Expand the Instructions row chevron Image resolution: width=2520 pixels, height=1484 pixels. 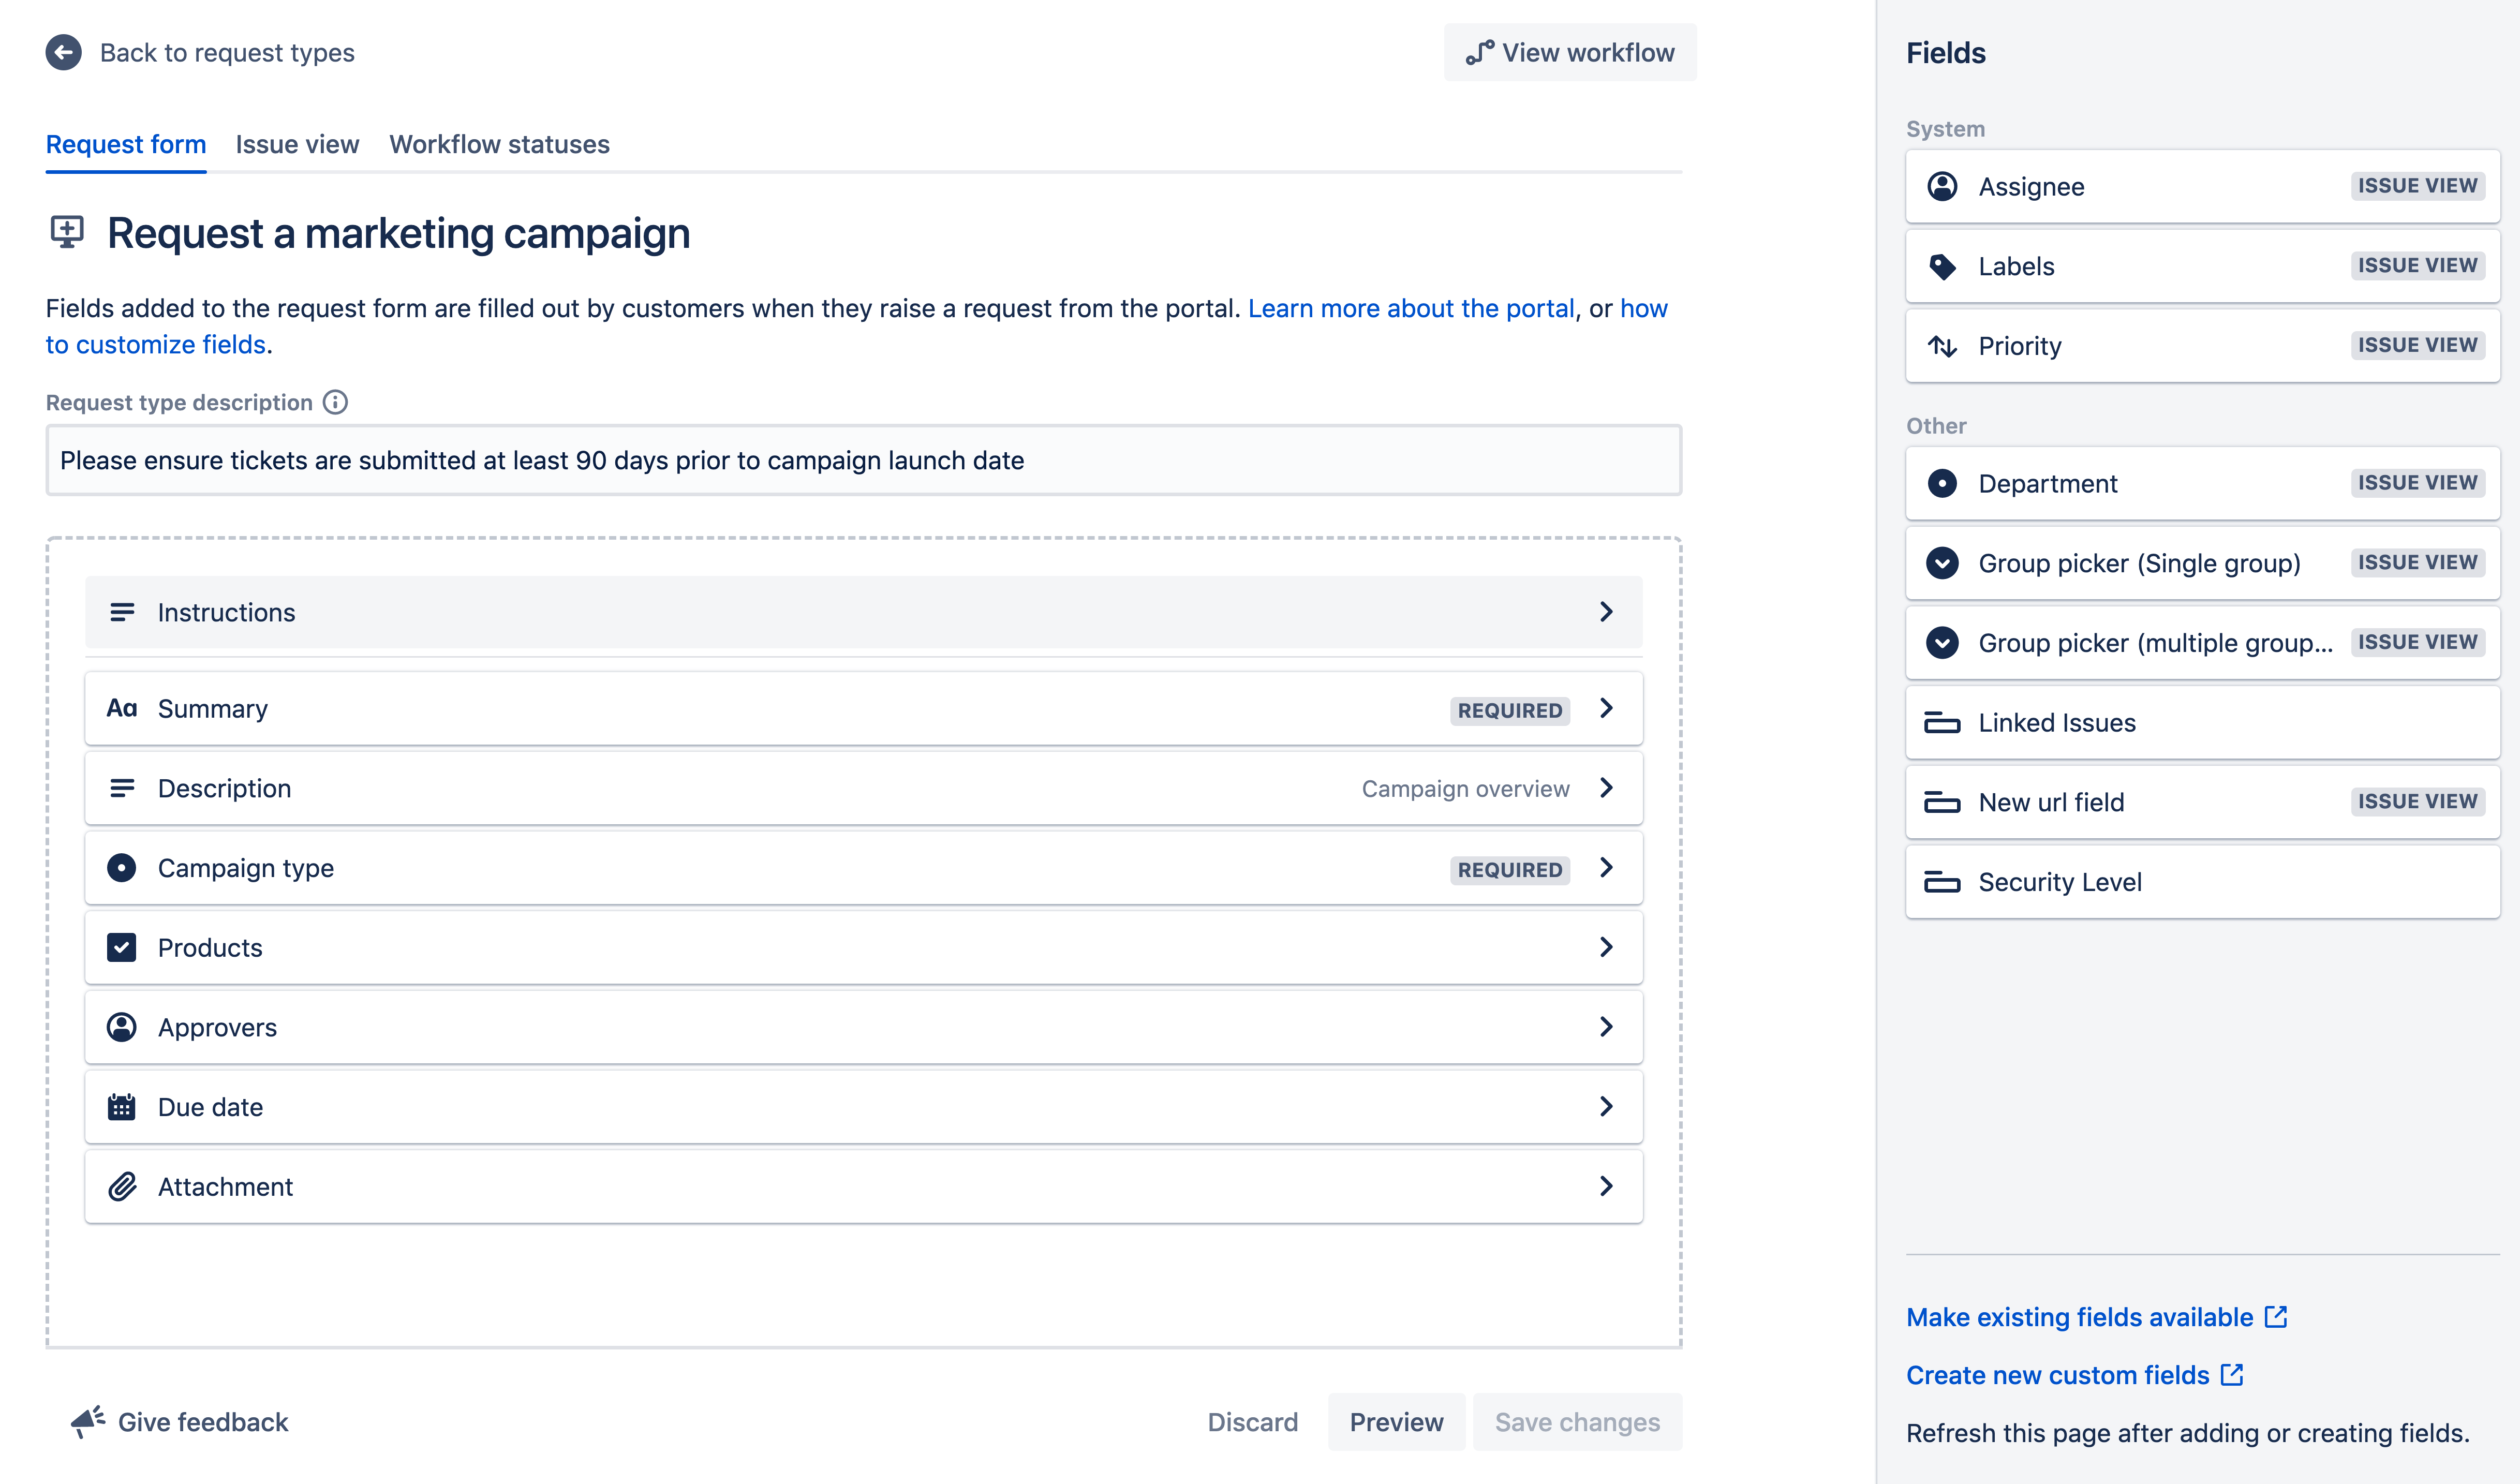pyautogui.click(x=1606, y=612)
